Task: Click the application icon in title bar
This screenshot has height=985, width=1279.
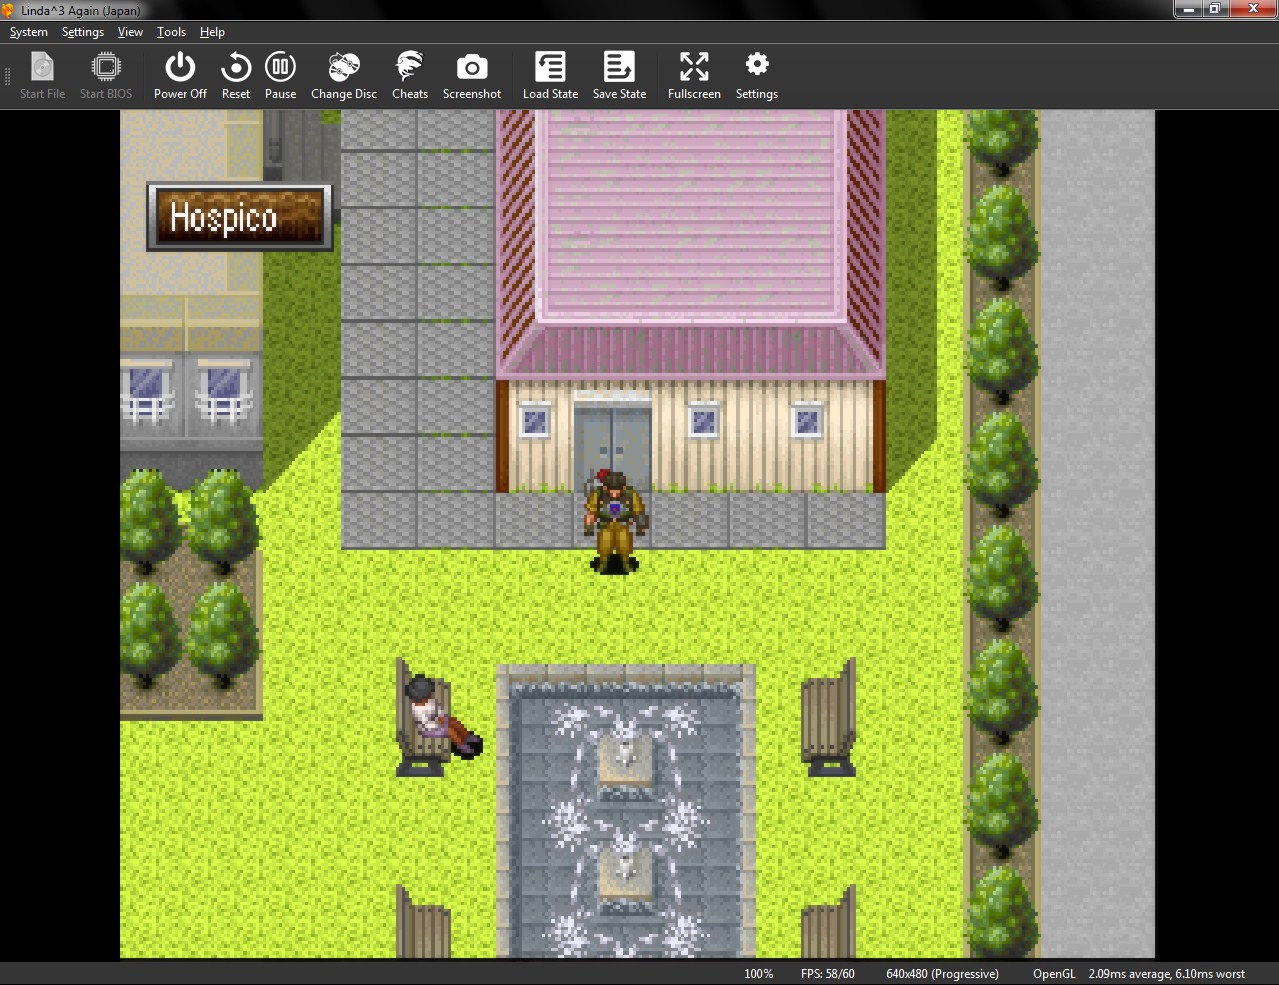Action: click(9, 10)
